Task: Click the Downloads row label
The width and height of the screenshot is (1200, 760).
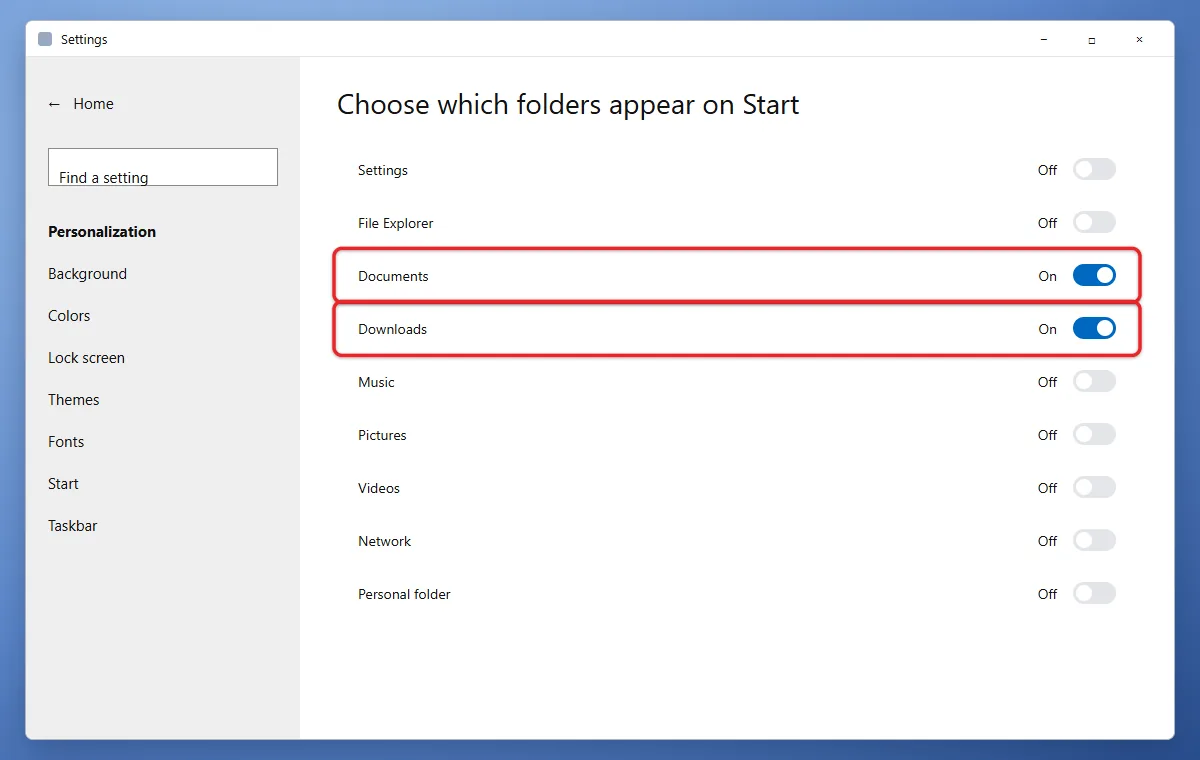Action: 392,329
